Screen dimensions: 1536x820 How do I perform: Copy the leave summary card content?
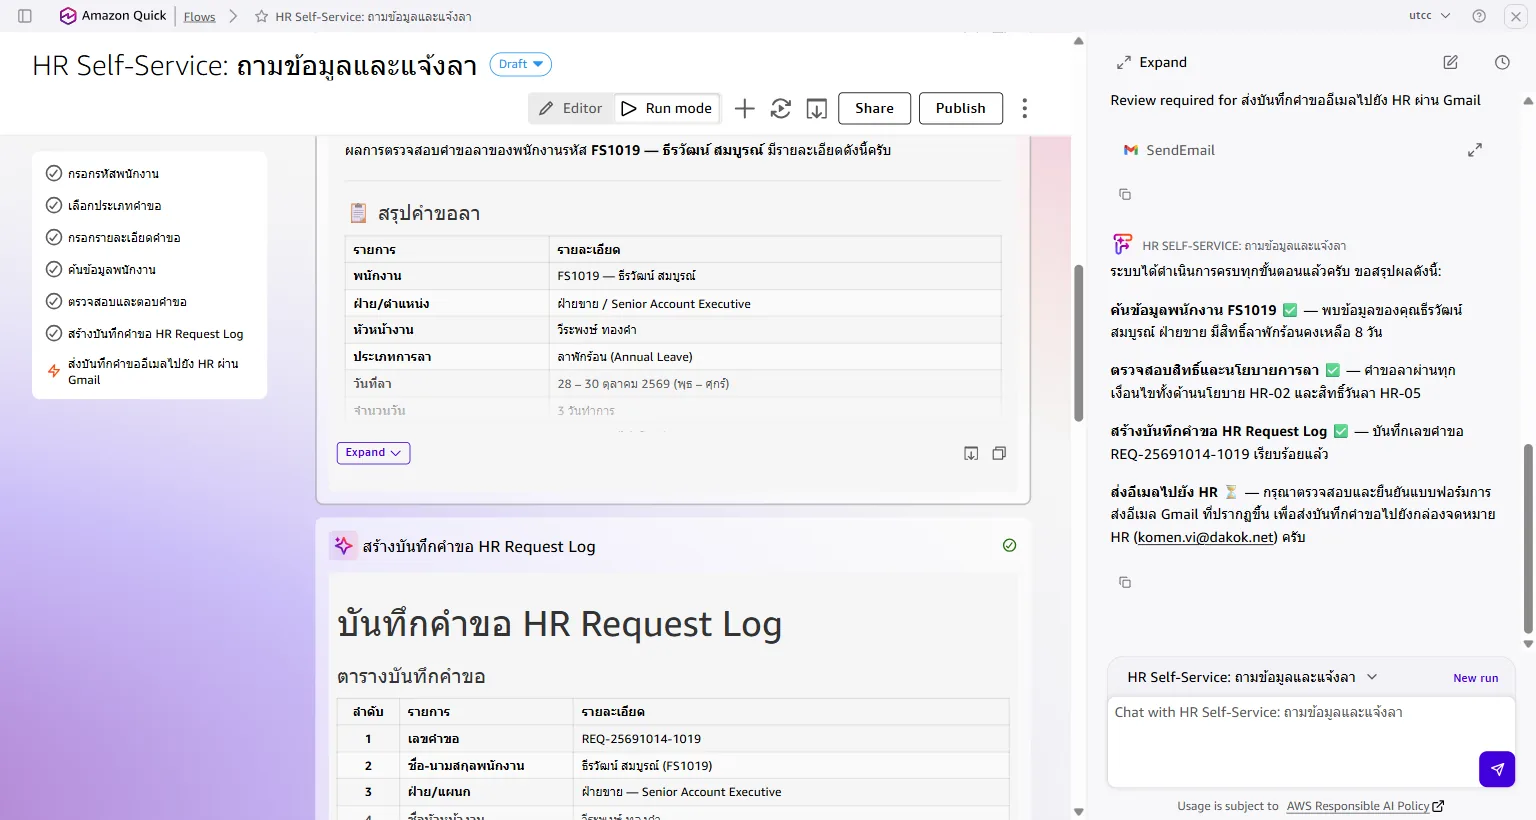999,453
